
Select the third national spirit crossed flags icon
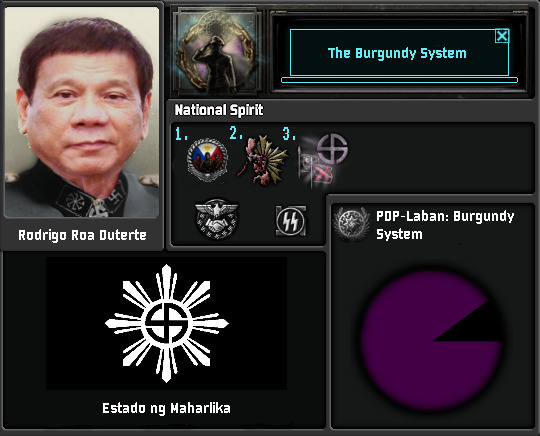(x=323, y=161)
